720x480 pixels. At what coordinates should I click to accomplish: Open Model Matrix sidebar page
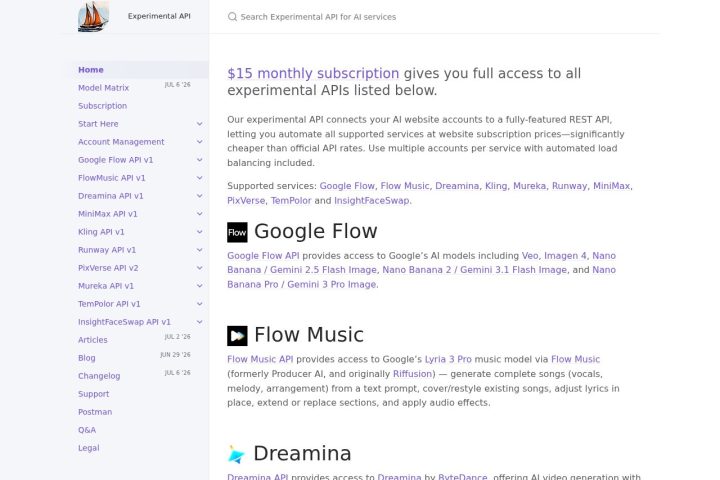click(x=103, y=88)
